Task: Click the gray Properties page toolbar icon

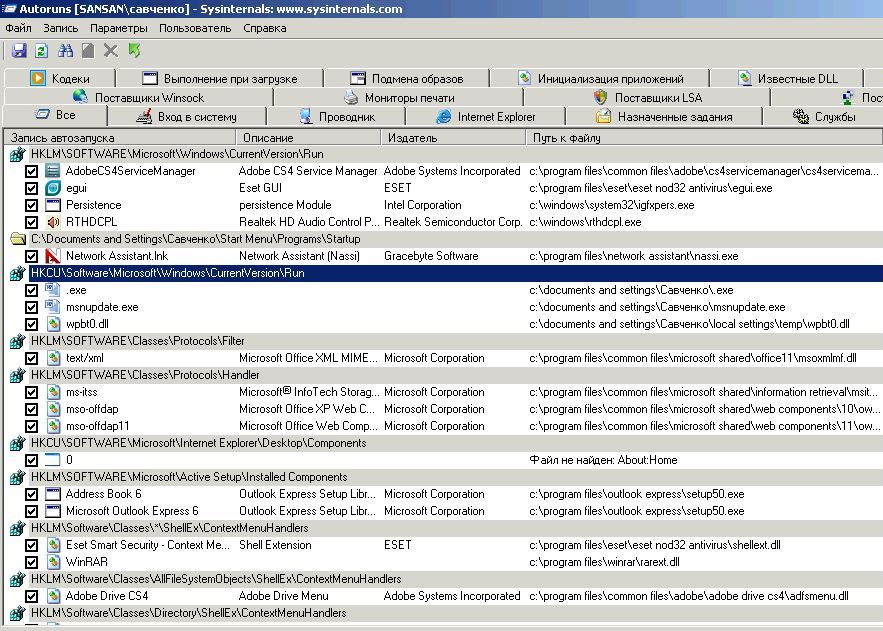Action: click(x=88, y=51)
